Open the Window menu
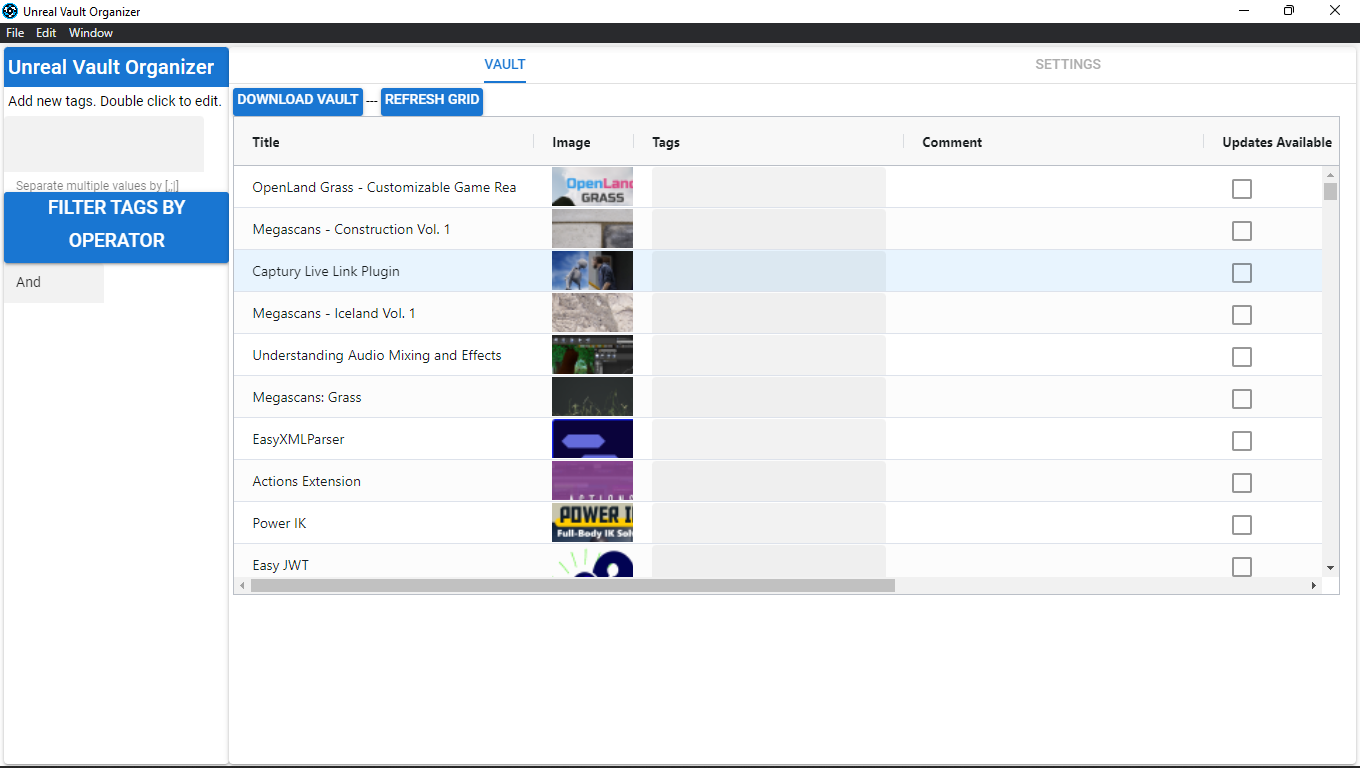This screenshot has width=1360, height=768. (x=91, y=33)
